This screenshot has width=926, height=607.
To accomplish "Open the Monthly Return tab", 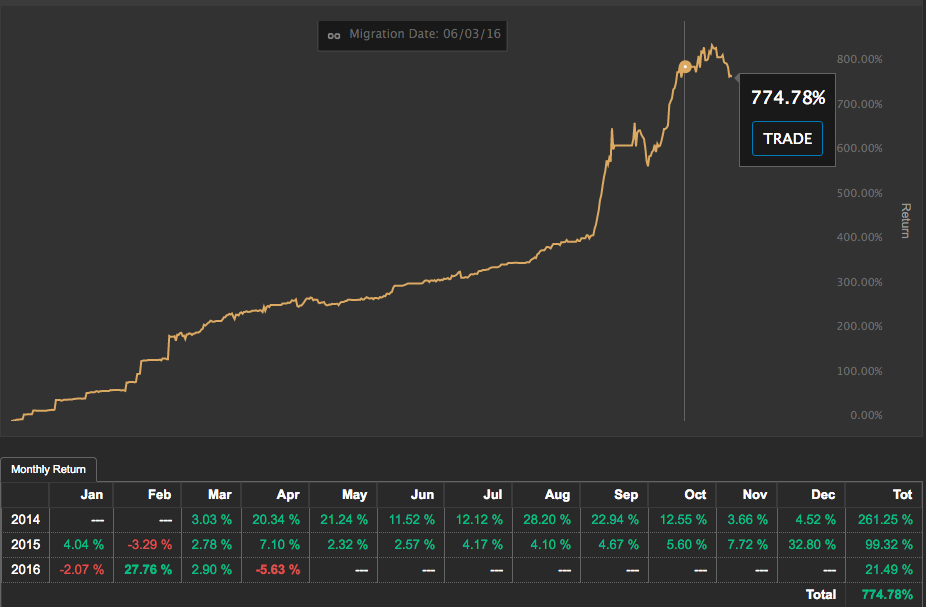I will tap(48, 469).
